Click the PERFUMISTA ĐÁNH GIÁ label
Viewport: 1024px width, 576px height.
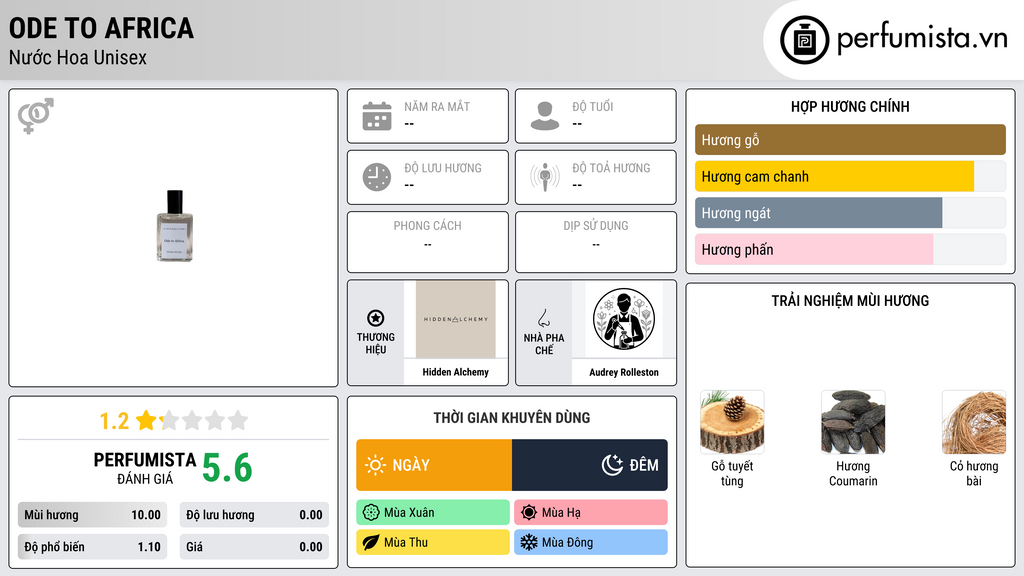tap(144, 468)
